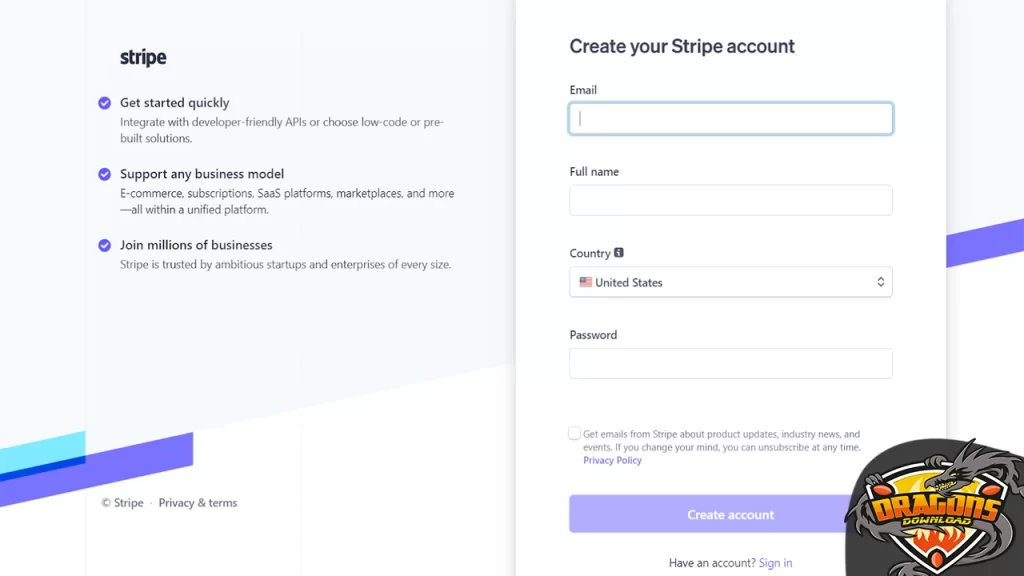Enable the Stripe product updates email checkbox
The height and width of the screenshot is (576, 1024).
pos(575,433)
